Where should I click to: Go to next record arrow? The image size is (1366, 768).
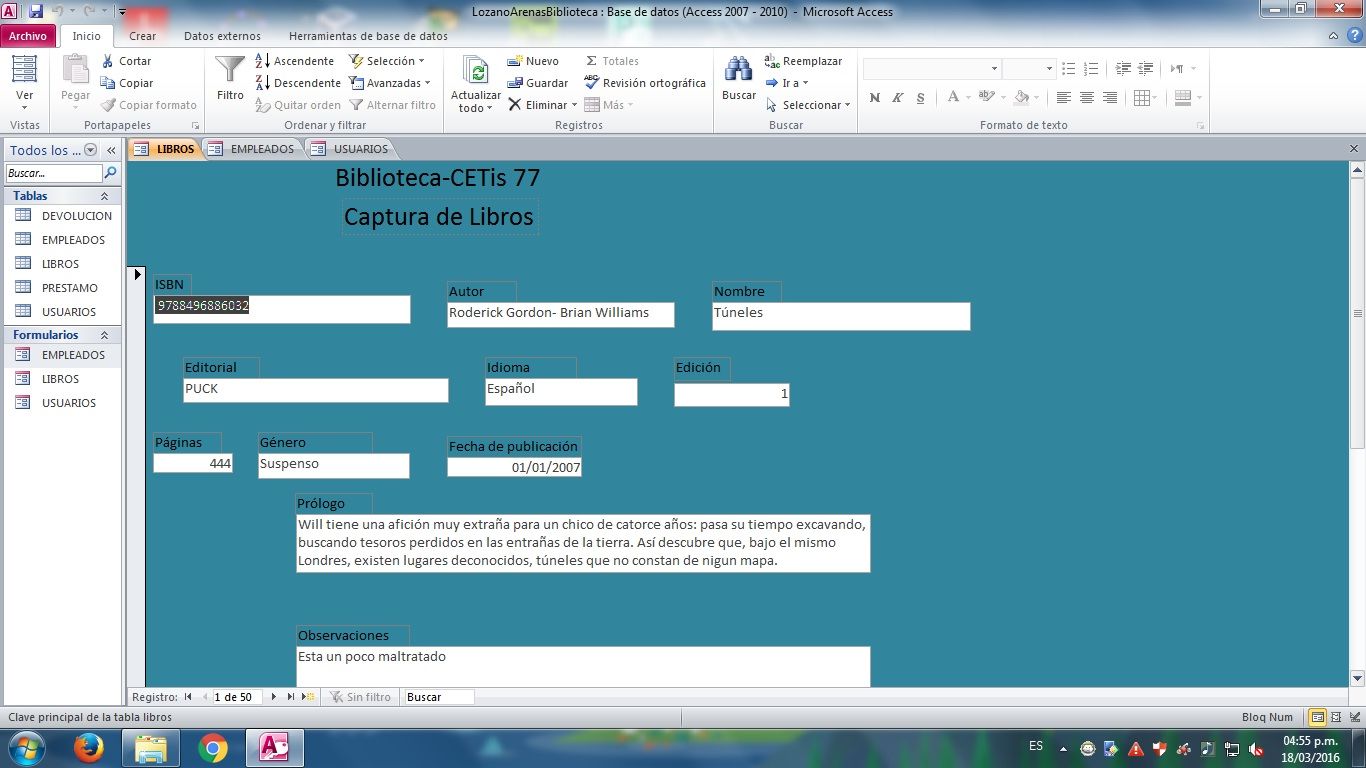pyautogui.click(x=273, y=697)
